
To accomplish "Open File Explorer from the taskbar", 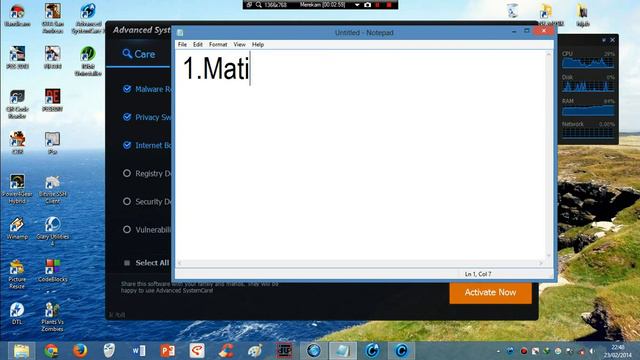I will point(21,351).
